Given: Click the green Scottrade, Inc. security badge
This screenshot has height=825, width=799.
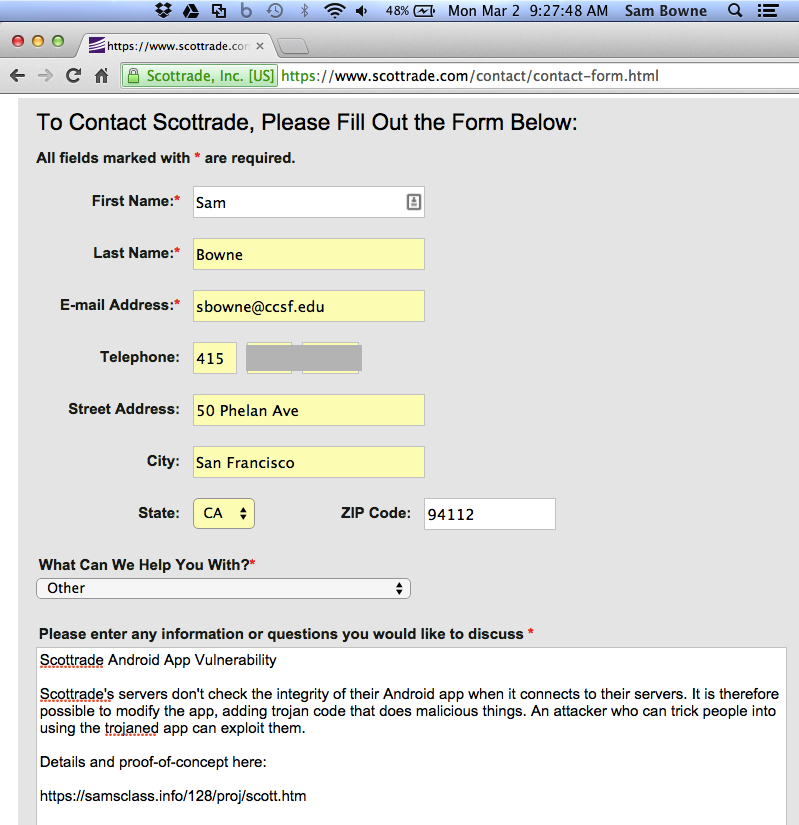Looking at the screenshot, I should [x=199, y=76].
